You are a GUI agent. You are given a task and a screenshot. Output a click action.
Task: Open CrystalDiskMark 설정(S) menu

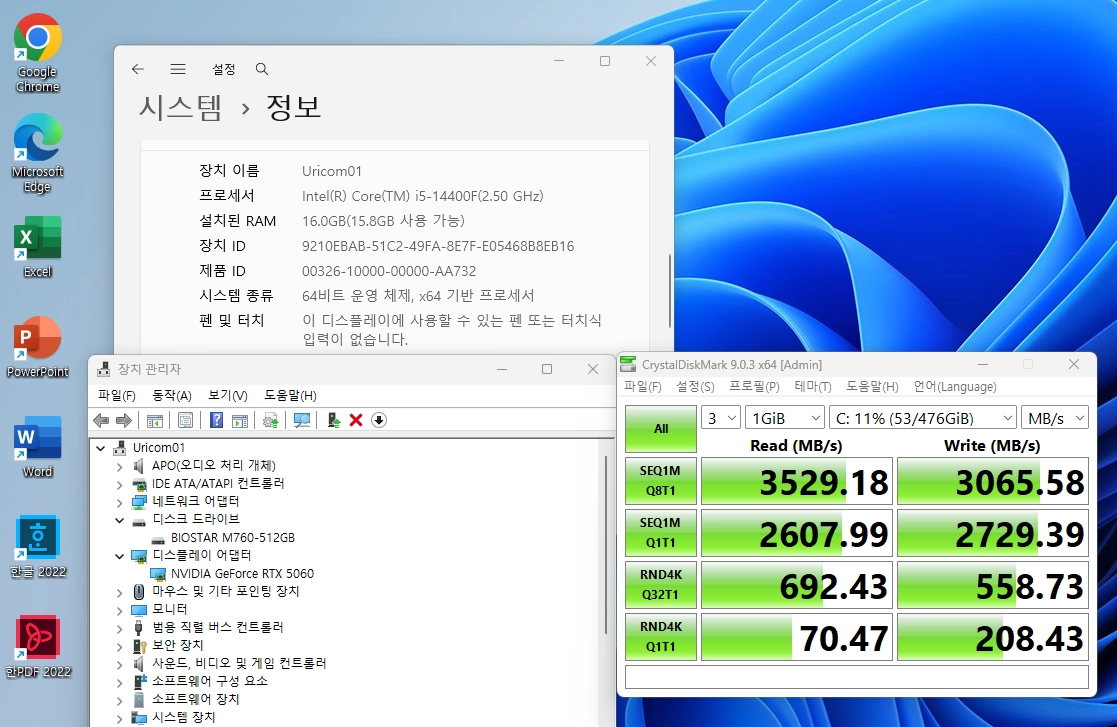pyautogui.click(x=695, y=387)
